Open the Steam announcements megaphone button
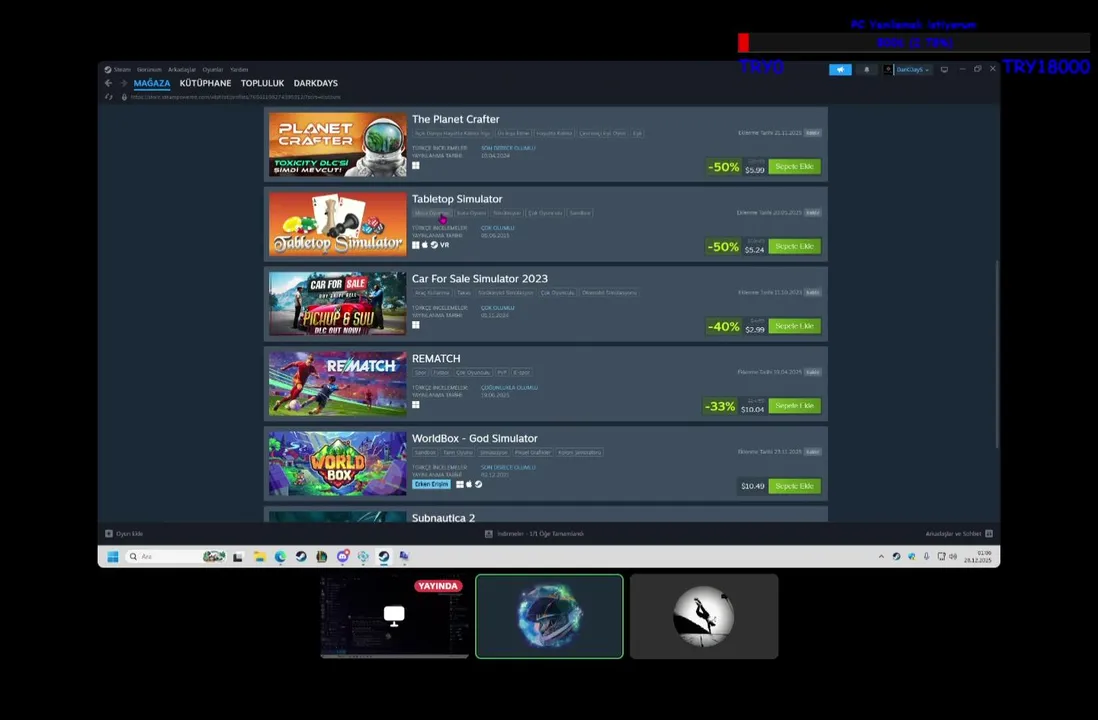 (x=840, y=69)
